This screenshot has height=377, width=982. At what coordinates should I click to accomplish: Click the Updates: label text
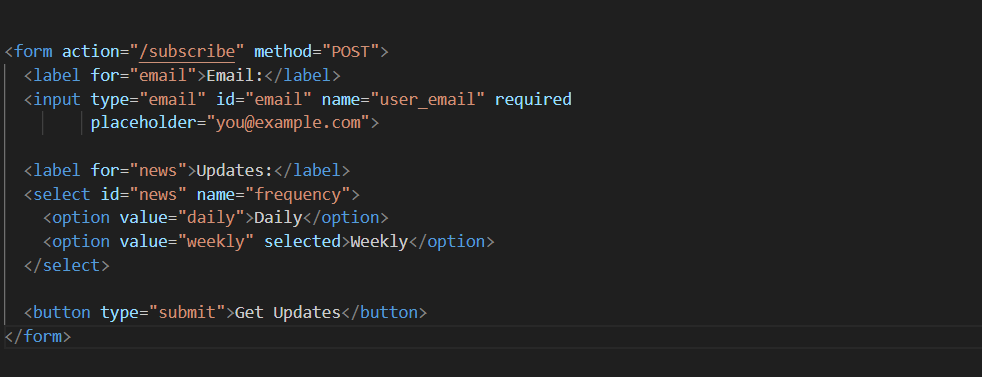tap(235, 170)
